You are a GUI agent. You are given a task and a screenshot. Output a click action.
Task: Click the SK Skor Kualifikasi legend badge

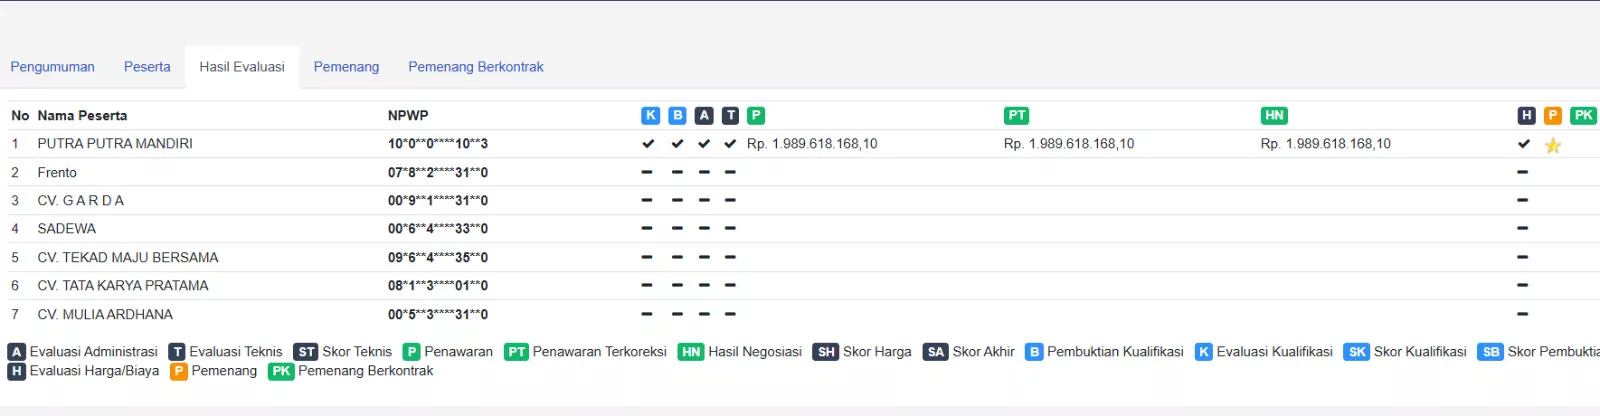pos(1356,352)
